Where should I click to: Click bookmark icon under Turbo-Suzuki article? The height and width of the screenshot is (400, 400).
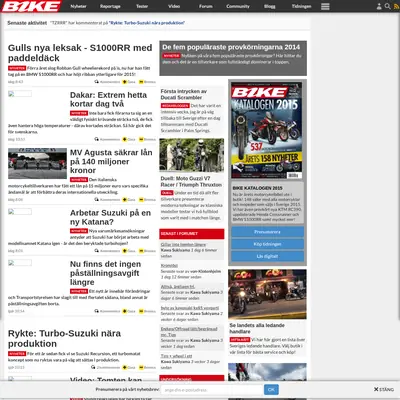click(x=141, y=367)
